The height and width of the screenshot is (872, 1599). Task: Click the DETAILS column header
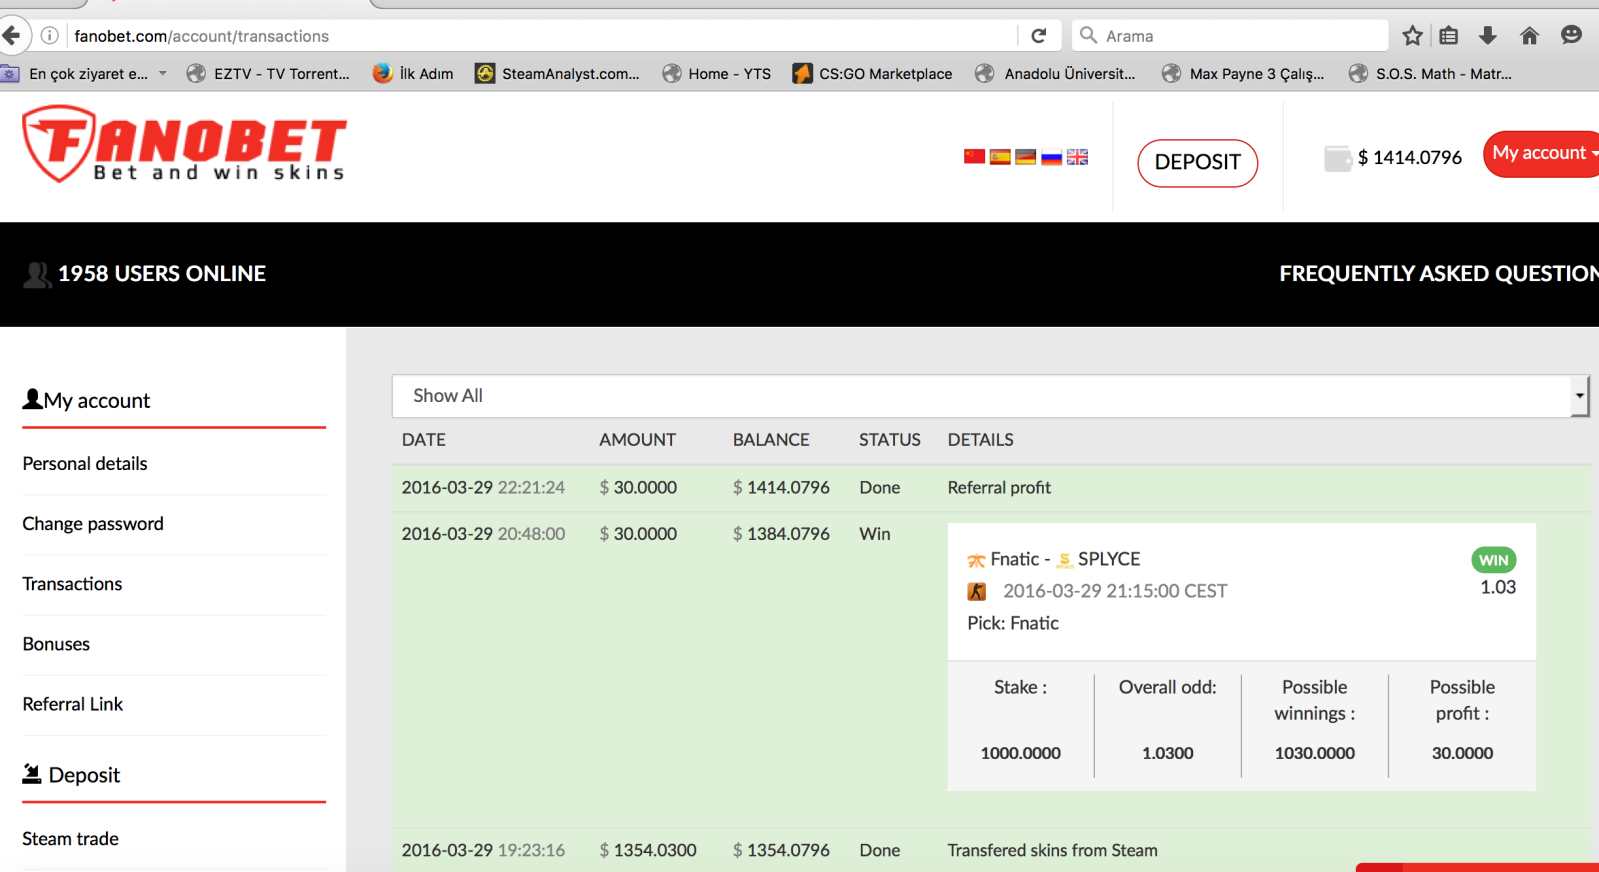pyautogui.click(x=981, y=440)
